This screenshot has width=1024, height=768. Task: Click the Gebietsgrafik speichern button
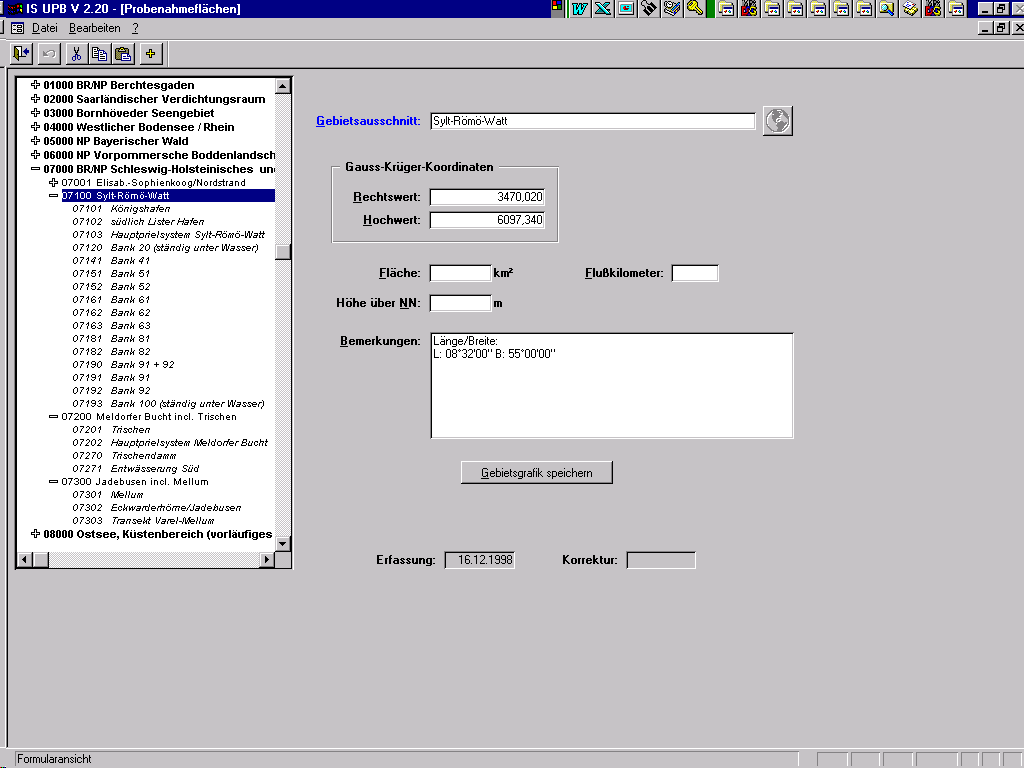[x=536, y=472]
